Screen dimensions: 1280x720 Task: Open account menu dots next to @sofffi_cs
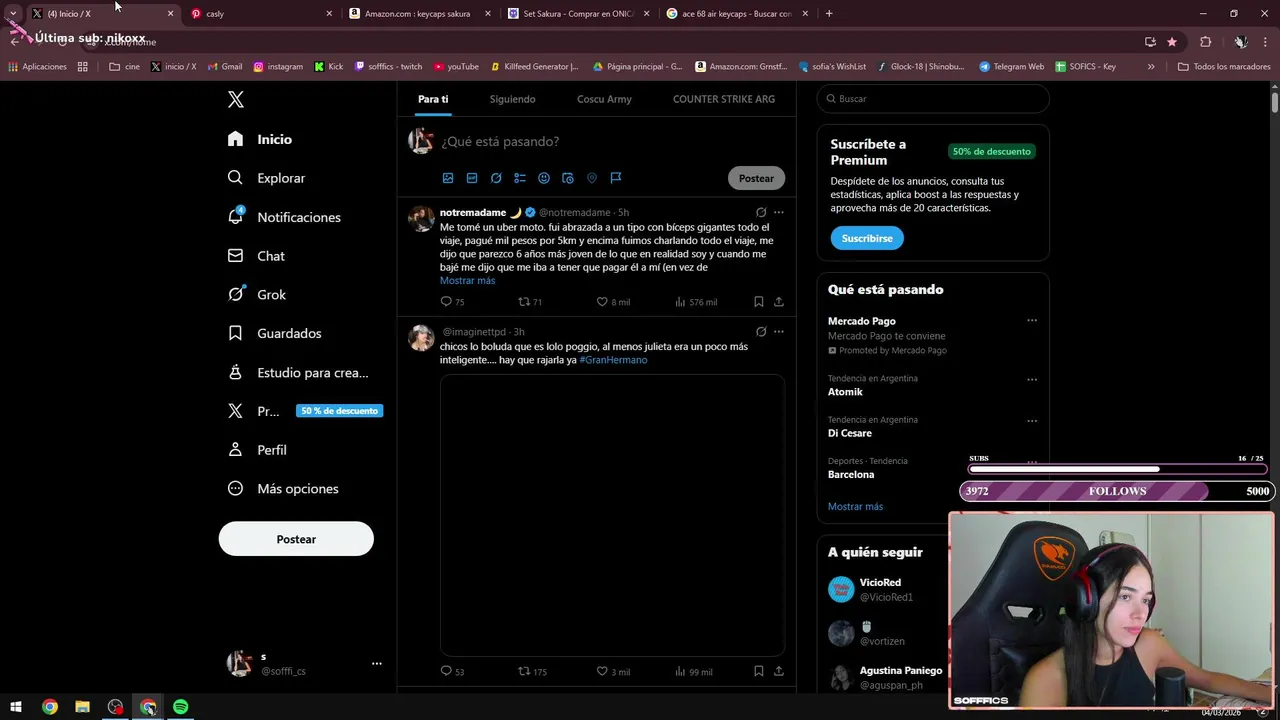point(377,663)
